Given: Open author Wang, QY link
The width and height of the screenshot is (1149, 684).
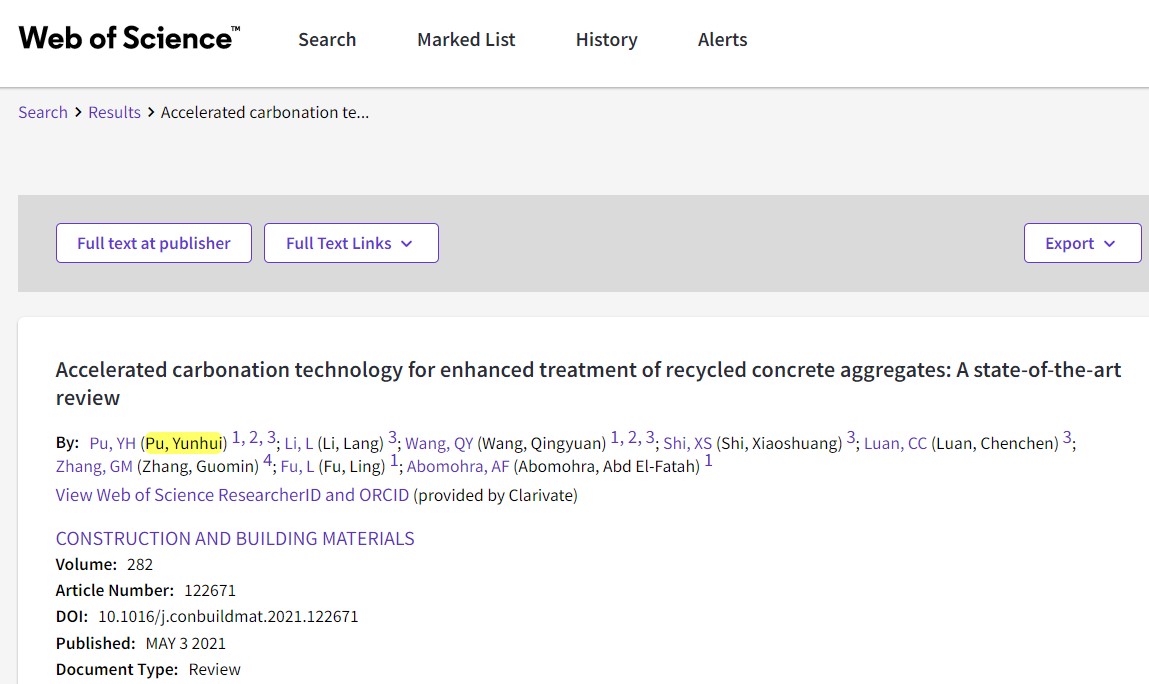Looking at the screenshot, I should (439, 443).
